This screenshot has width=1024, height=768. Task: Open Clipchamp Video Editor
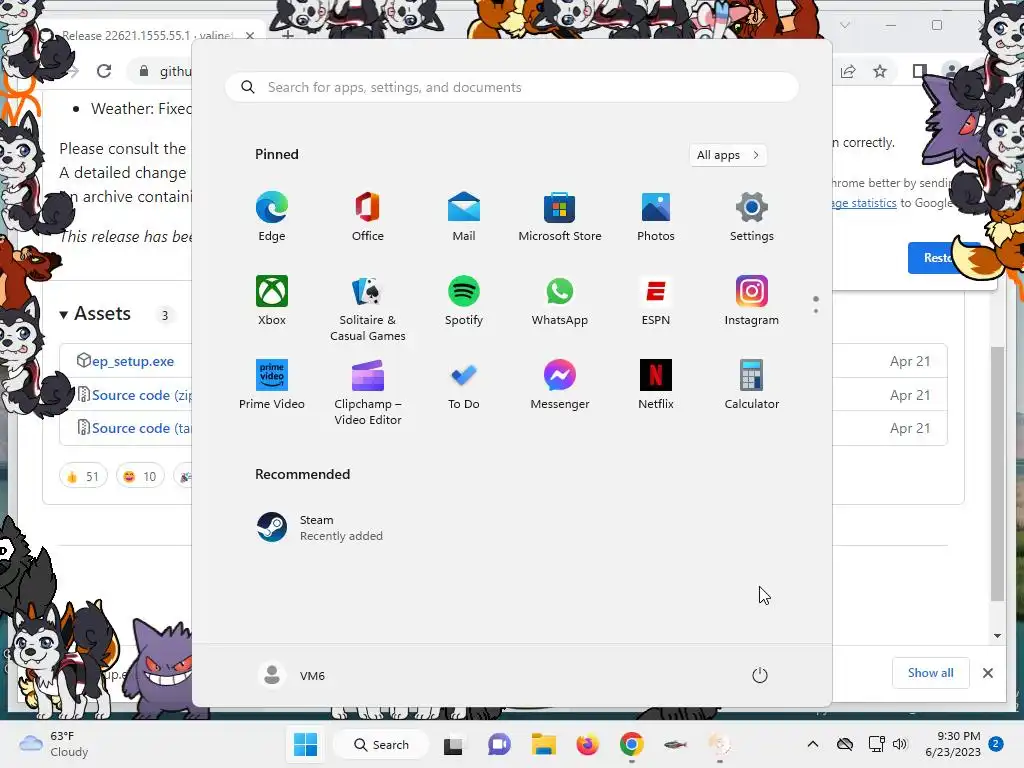[x=368, y=392]
